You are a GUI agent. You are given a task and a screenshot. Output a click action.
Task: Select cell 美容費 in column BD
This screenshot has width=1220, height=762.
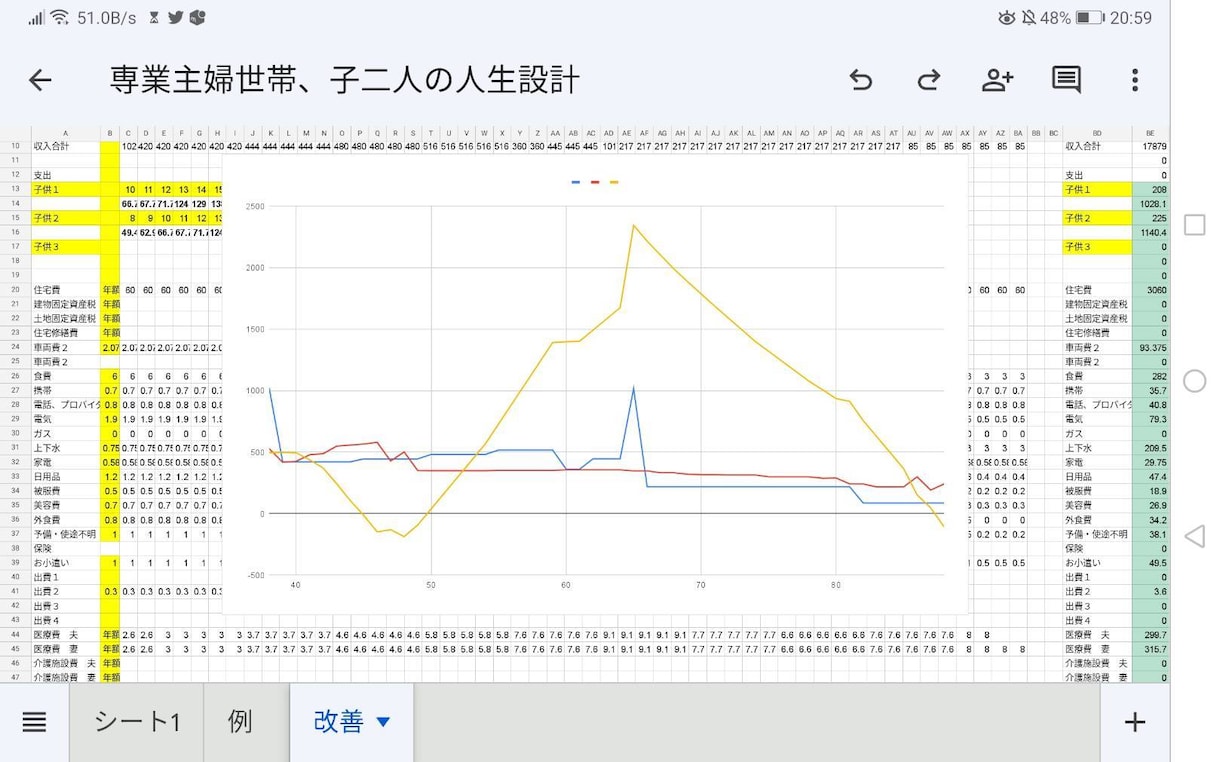click(1097, 506)
